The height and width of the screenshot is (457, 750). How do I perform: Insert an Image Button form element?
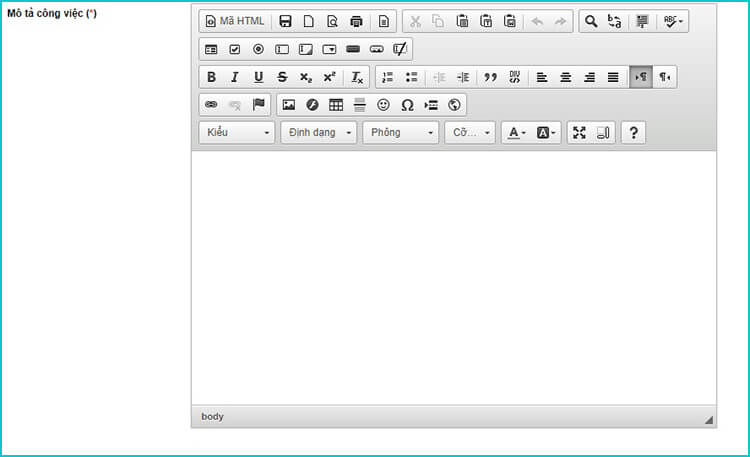pyautogui.click(x=376, y=49)
